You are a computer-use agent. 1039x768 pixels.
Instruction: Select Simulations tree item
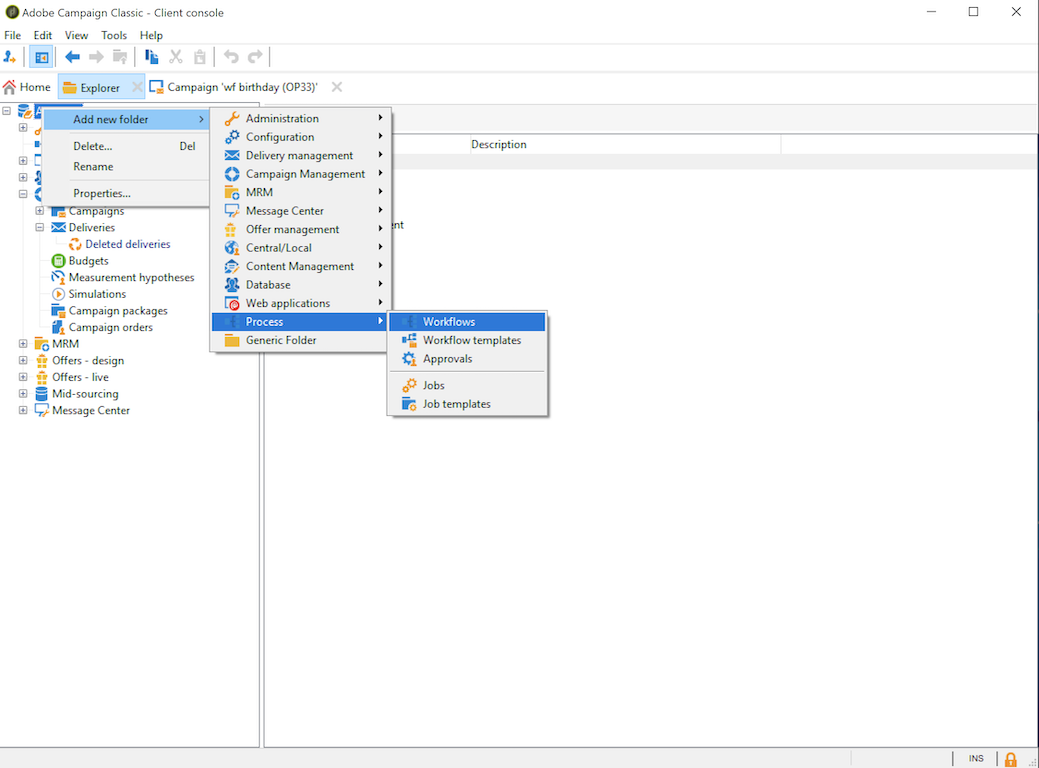(97, 294)
